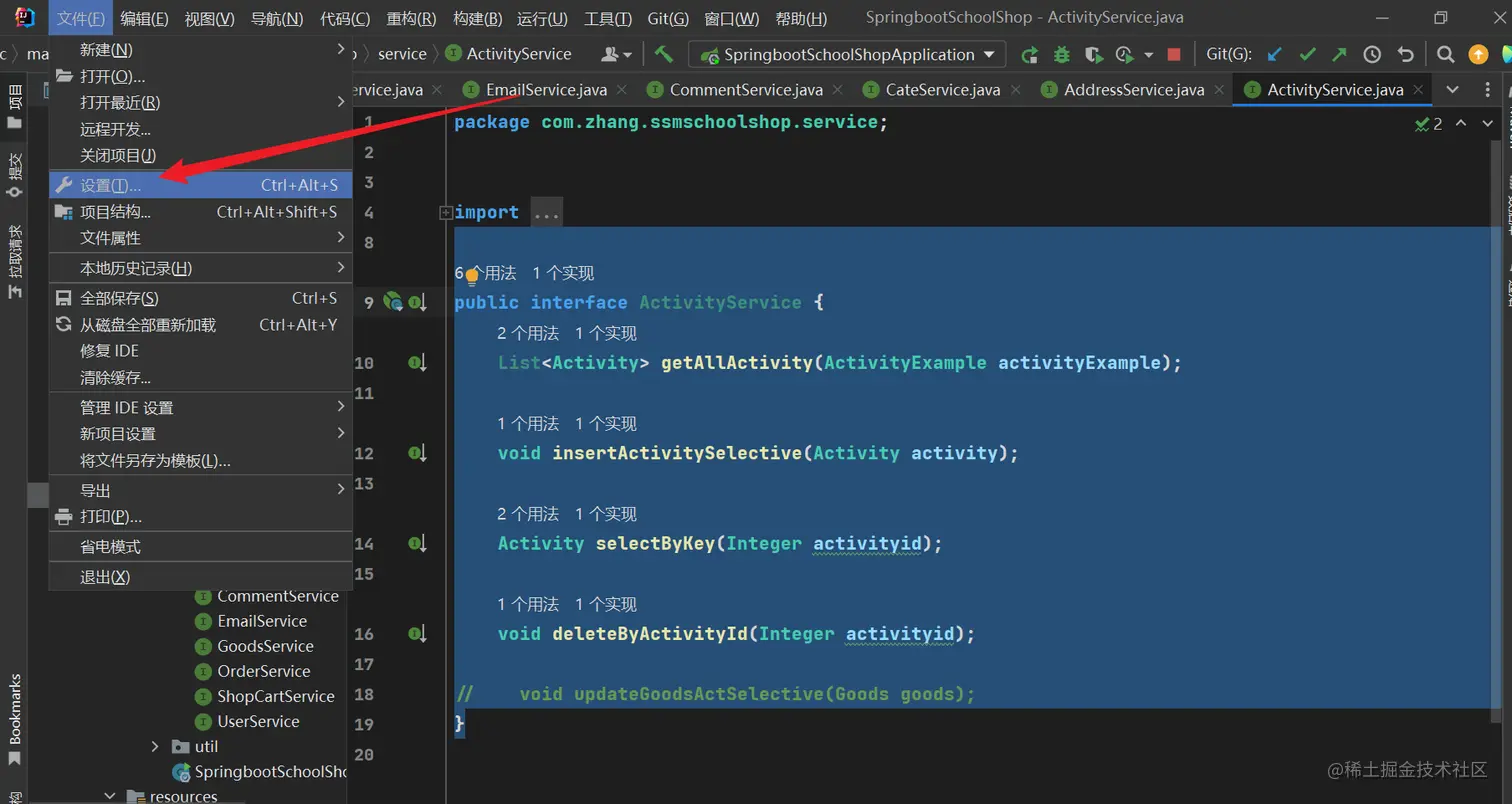Choose 退出(X) from the File menu
Screen dimensions: 1512x804
click(x=200, y=577)
